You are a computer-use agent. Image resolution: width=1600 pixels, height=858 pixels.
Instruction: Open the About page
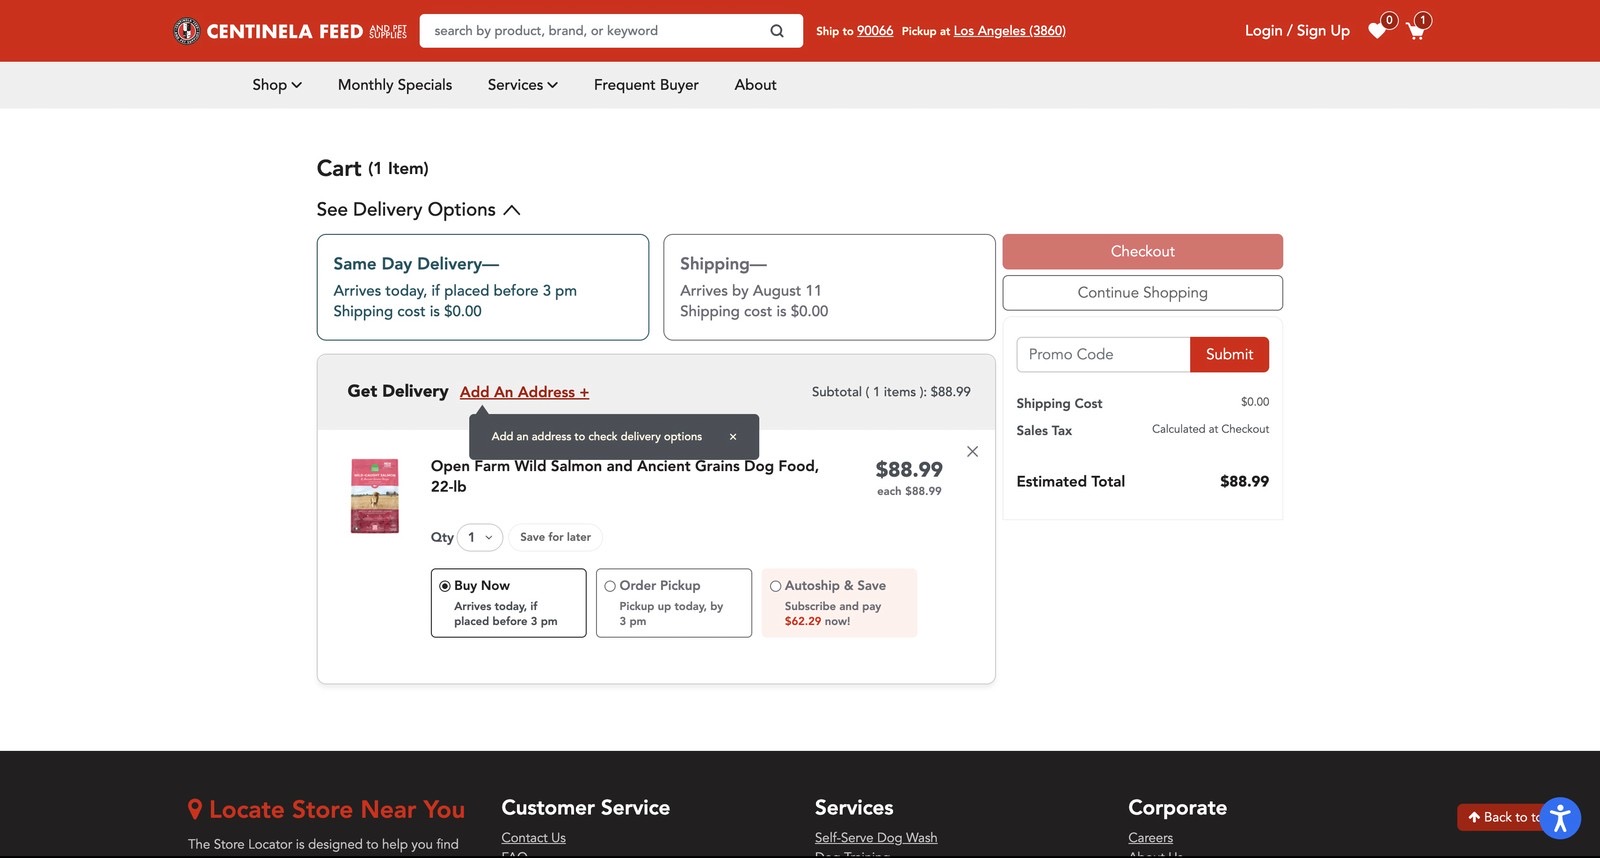[x=755, y=85]
